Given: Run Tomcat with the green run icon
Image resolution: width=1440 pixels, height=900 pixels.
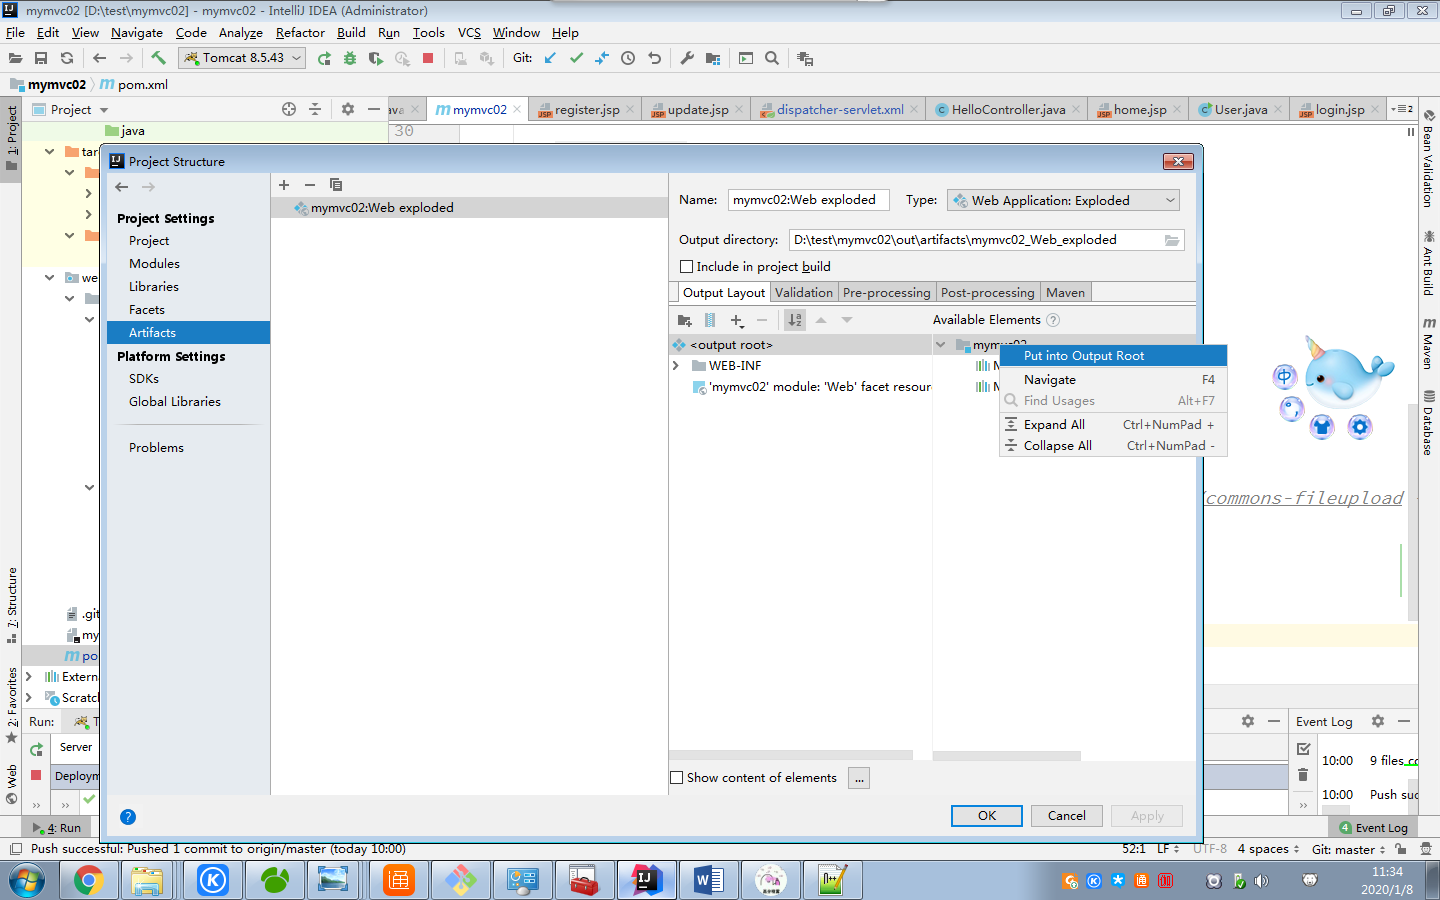Looking at the screenshot, I should click(x=324, y=58).
